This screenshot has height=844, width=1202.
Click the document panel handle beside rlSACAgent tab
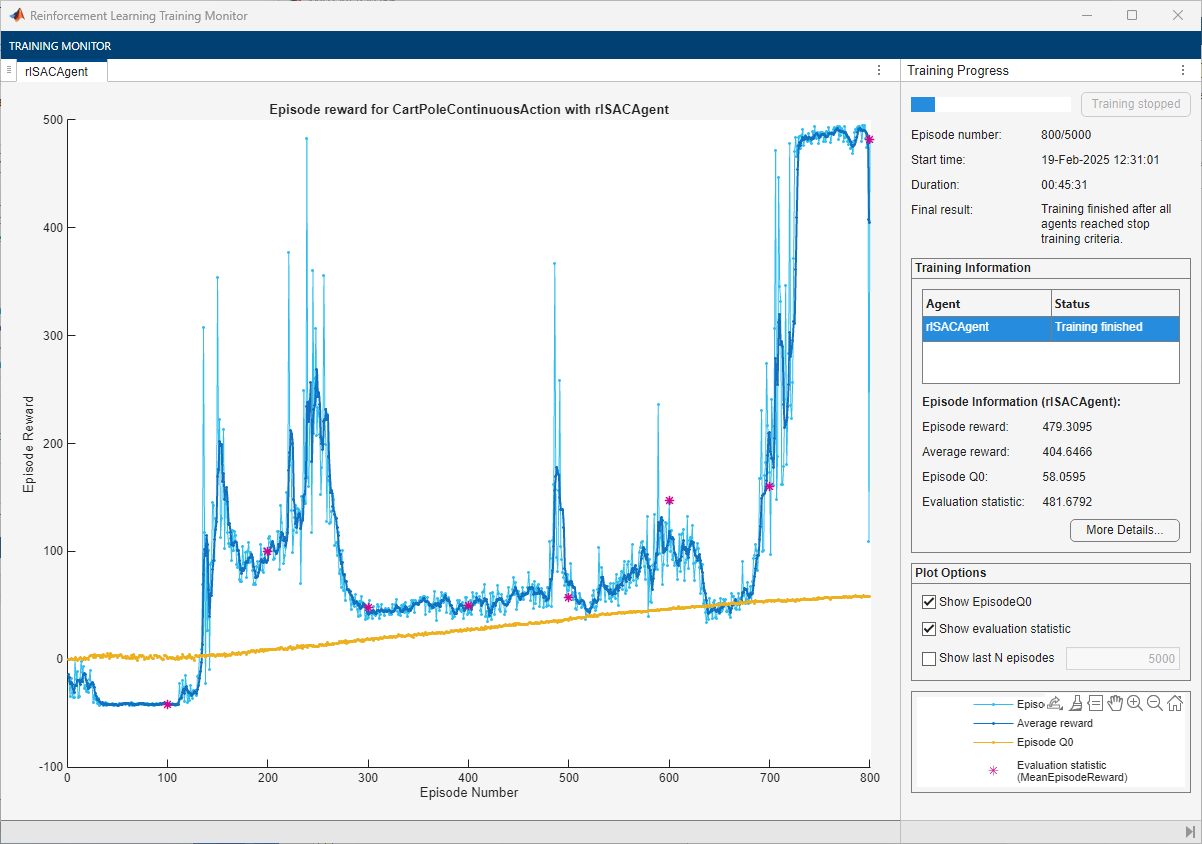click(x=8, y=70)
